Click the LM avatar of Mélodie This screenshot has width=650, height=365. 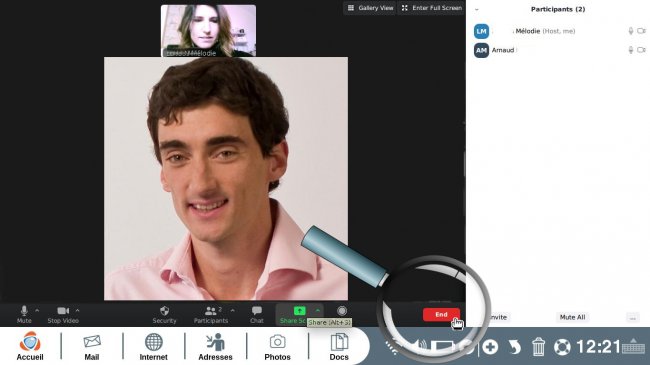click(481, 31)
